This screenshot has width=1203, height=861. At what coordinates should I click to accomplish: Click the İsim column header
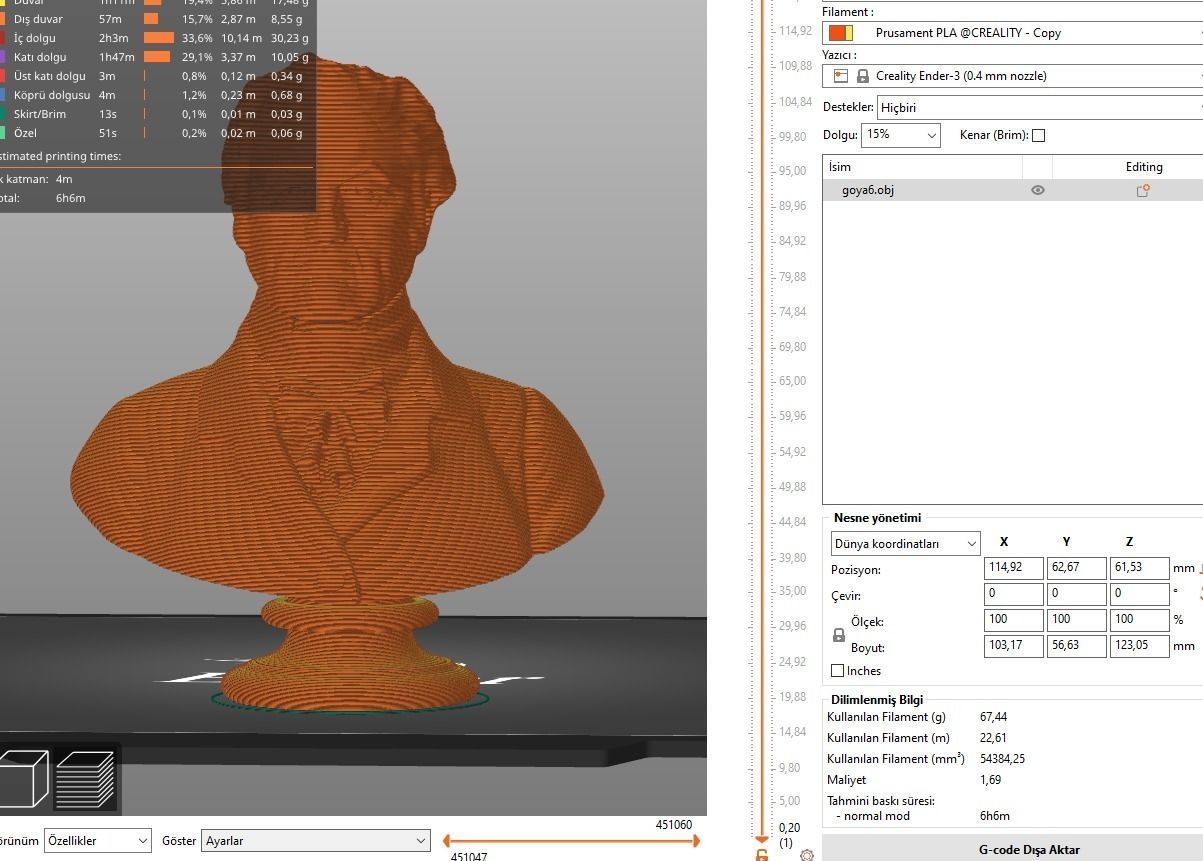pyautogui.click(x=923, y=167)
